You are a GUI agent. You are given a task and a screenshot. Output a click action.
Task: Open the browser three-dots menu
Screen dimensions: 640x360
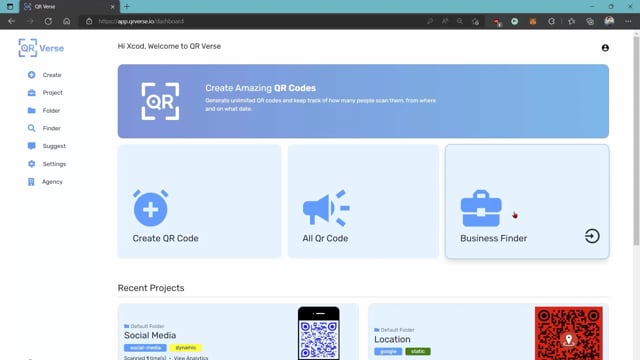point(628,21)
